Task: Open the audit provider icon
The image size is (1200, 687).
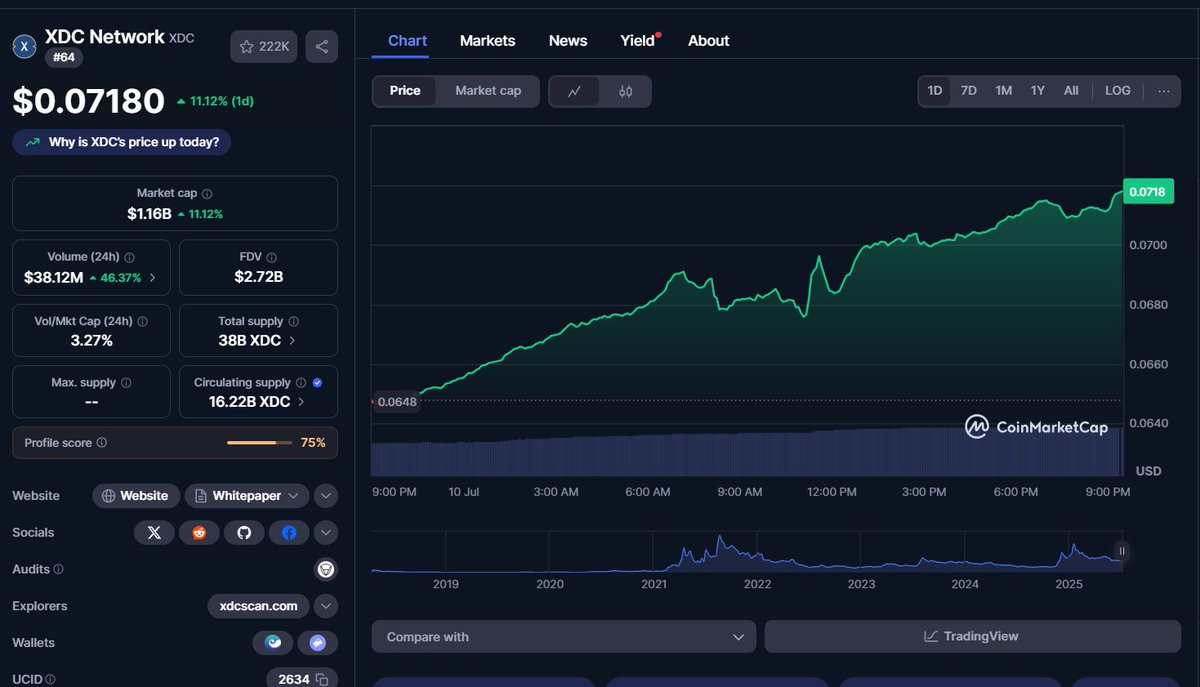Action: coord(325,569)
